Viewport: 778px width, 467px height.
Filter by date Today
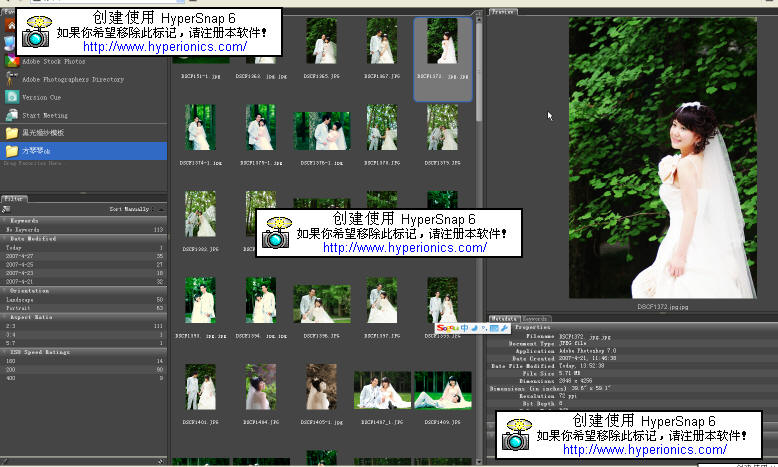coord(83,247)
